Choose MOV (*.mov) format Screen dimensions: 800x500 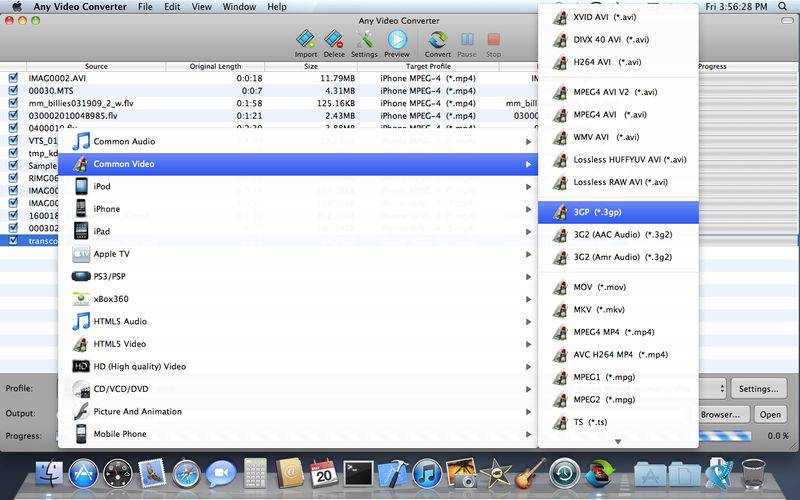point(618,287)
